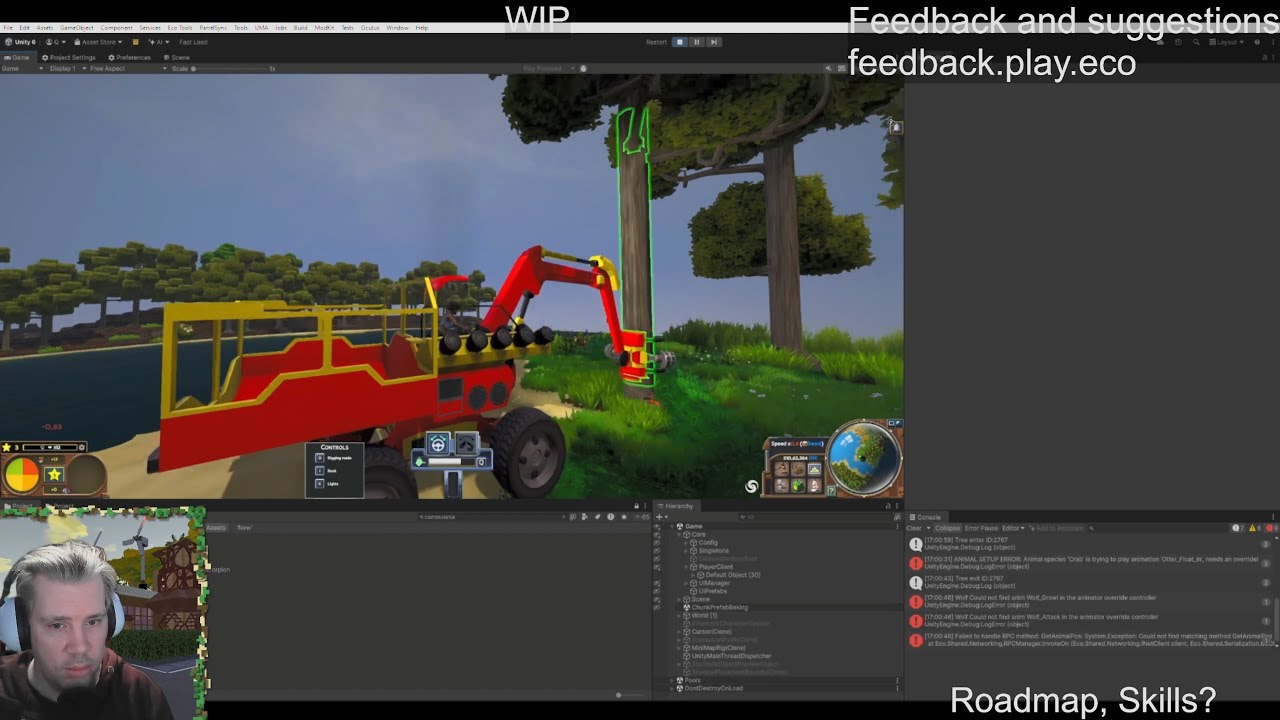Image resolution: width=1280 pixels, height=720 pixels.
Task: Open the ModKit menu
Action: (x=324, y=27)
